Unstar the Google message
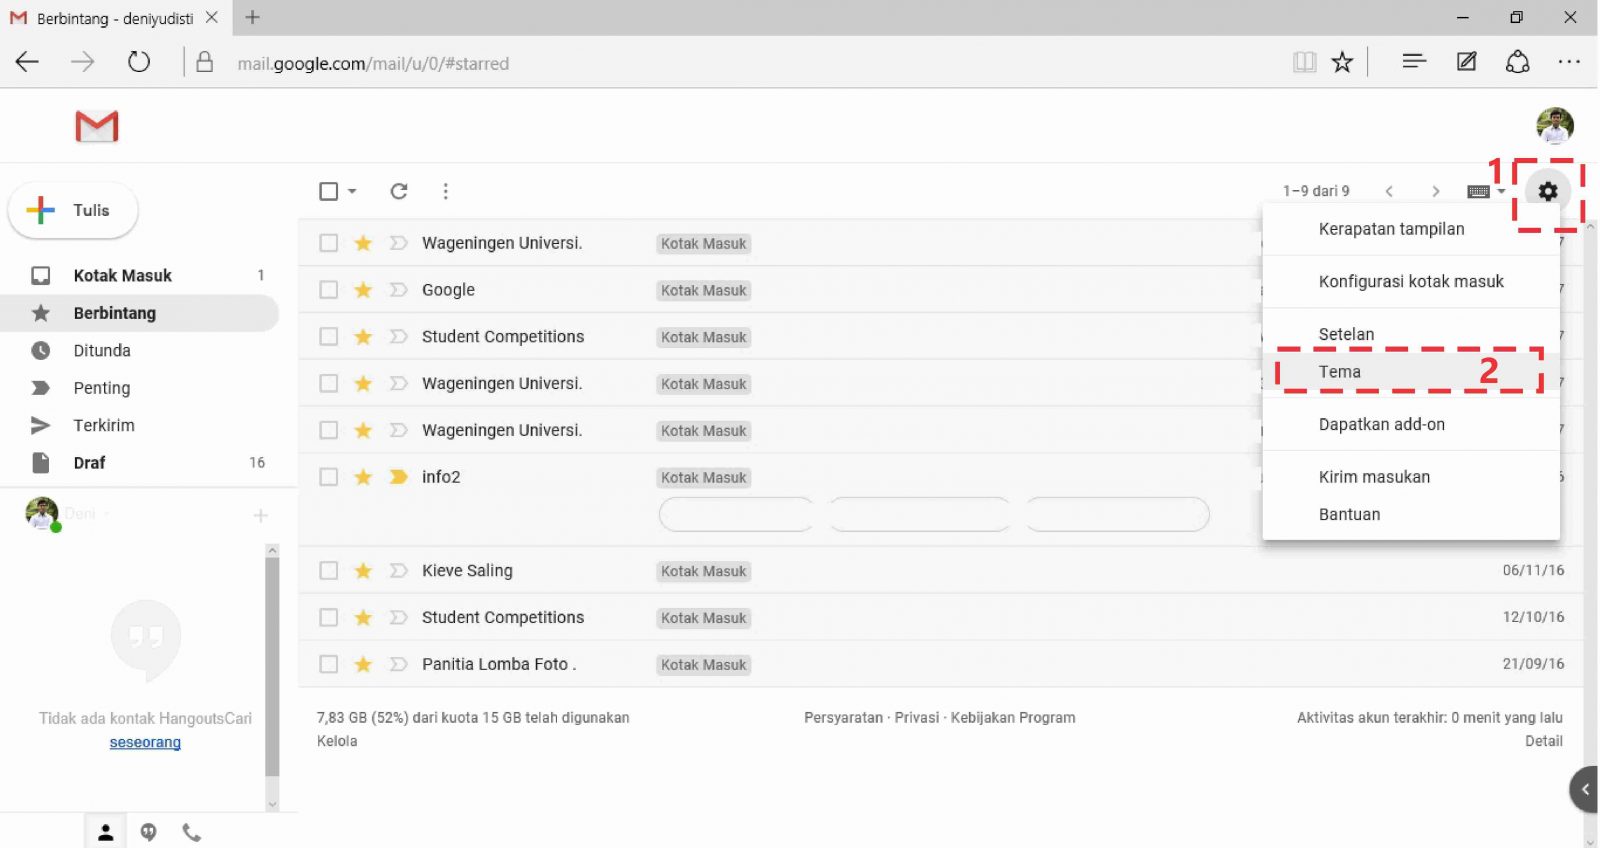 click(363, 290)
